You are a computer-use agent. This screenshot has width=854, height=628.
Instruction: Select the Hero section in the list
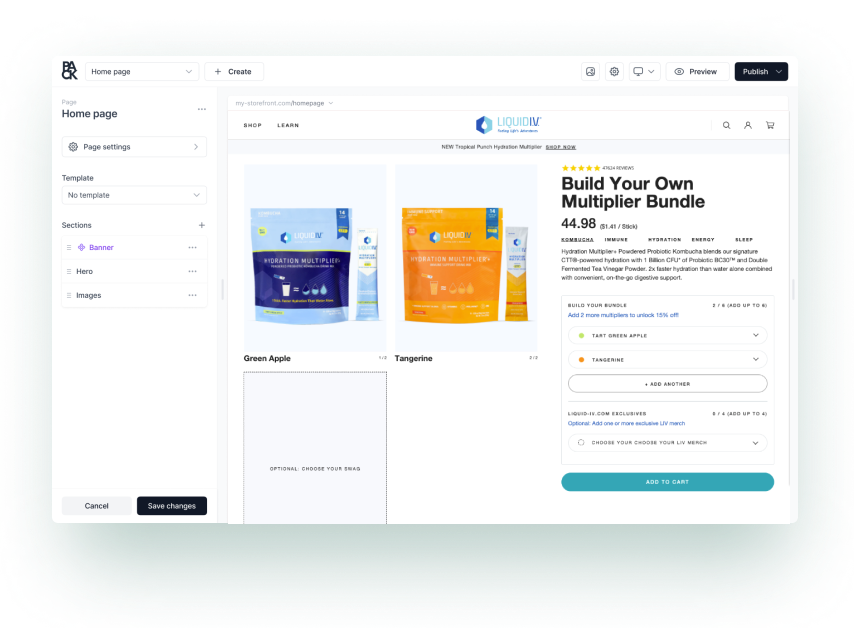pyautogui.click(x=85, y=271)
